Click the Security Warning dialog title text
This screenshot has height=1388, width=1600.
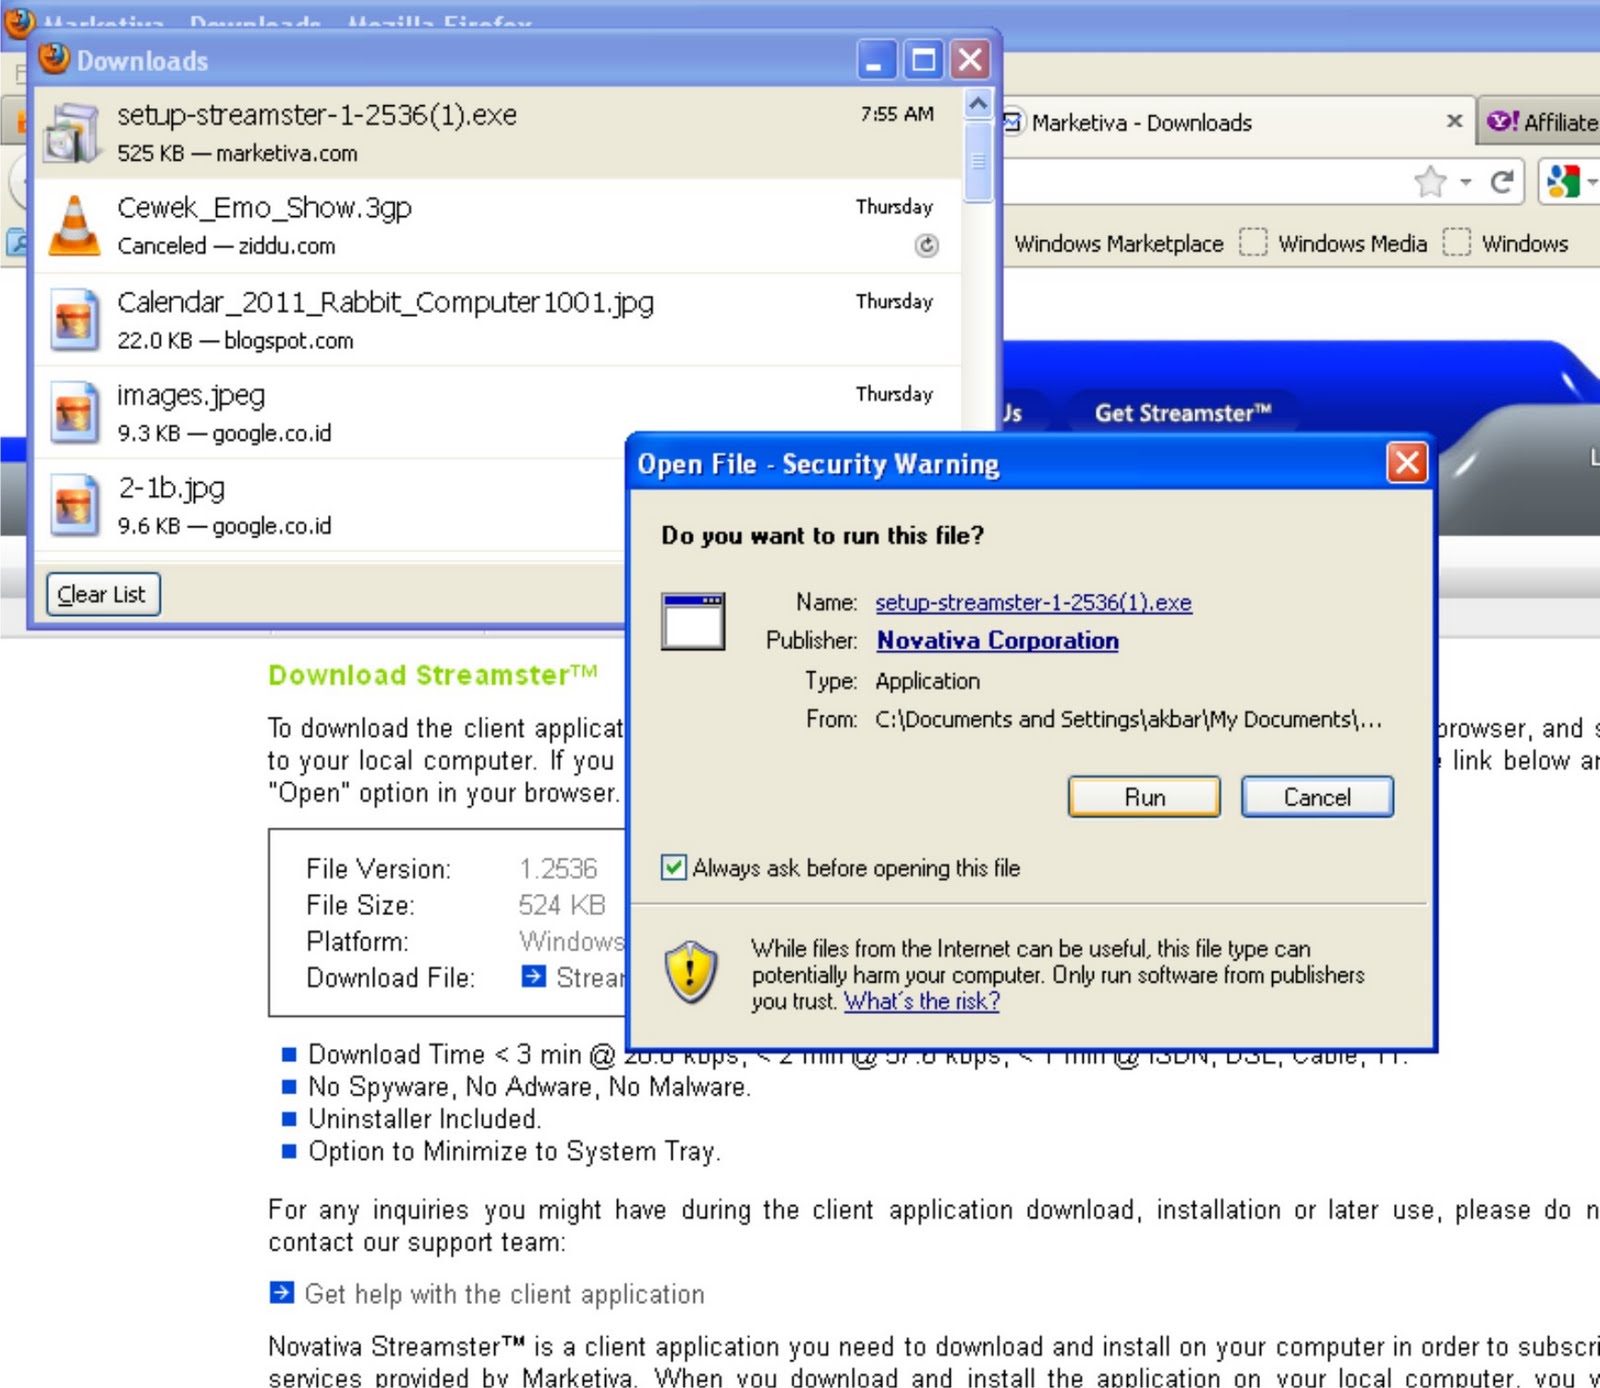pyautogui.click(x=818, y=464)
